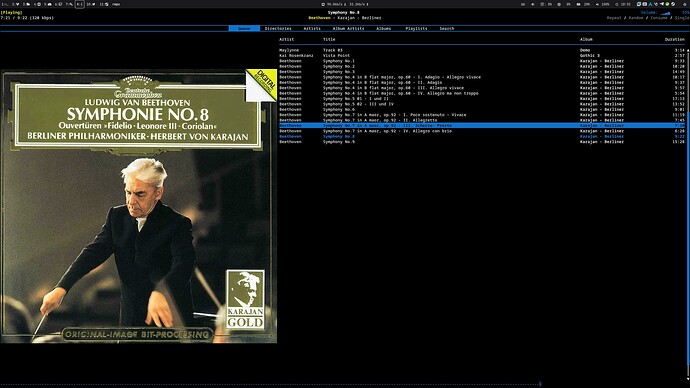The height and width of the screenshot is (388, 690).
Task: Click 'Gothic 3' album cell
Action: pyautogui.click(x=589, y=55)
